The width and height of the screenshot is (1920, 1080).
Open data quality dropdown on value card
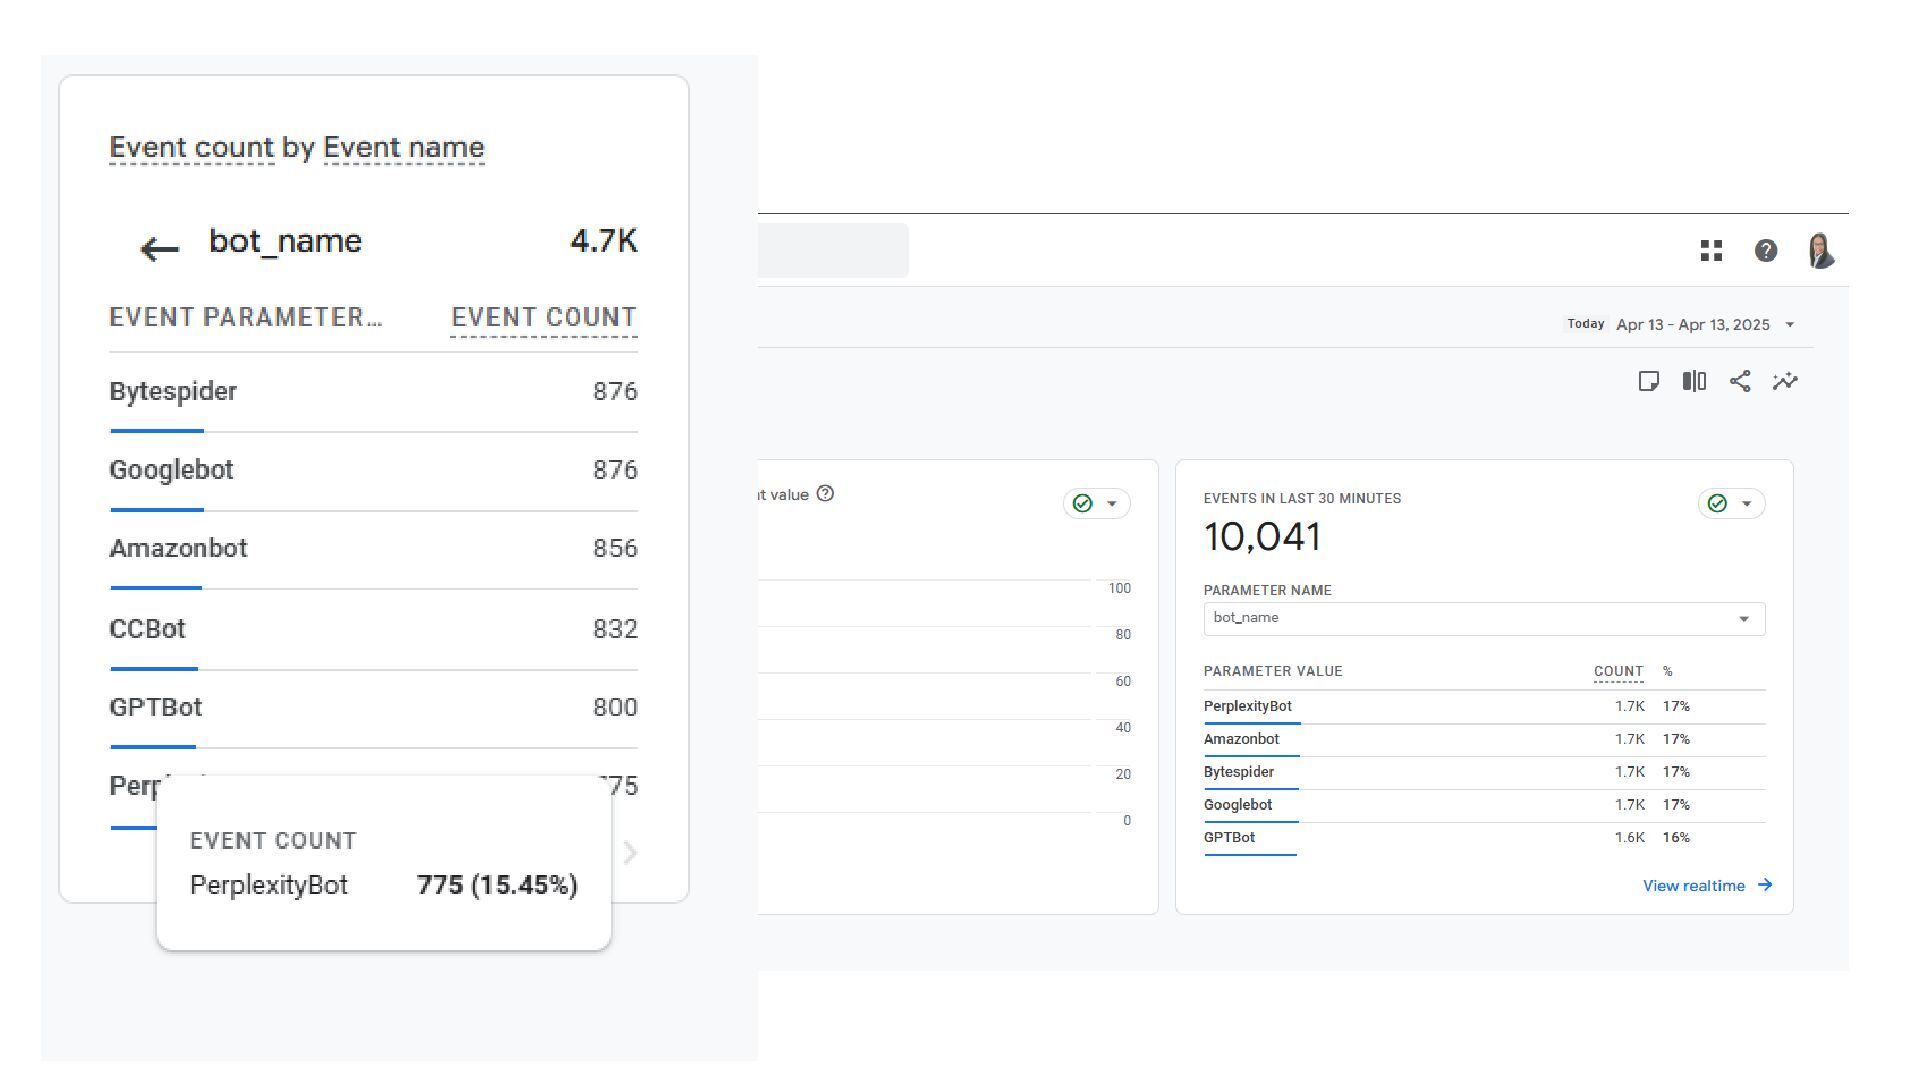[x=1097, y=504]
